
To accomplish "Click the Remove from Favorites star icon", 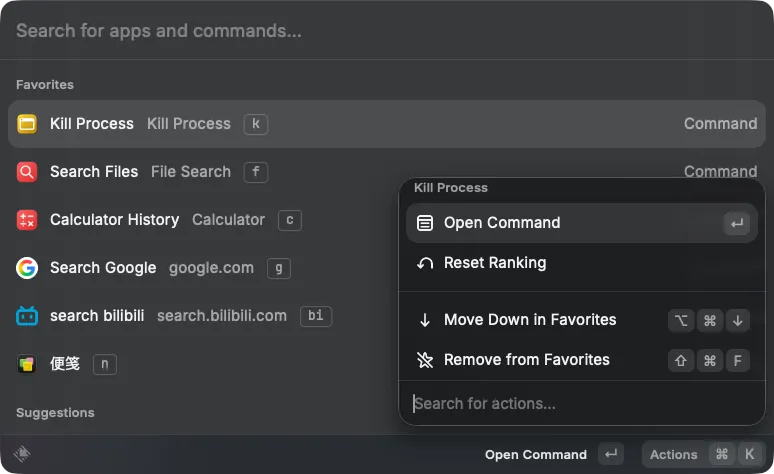I will 425,360.
